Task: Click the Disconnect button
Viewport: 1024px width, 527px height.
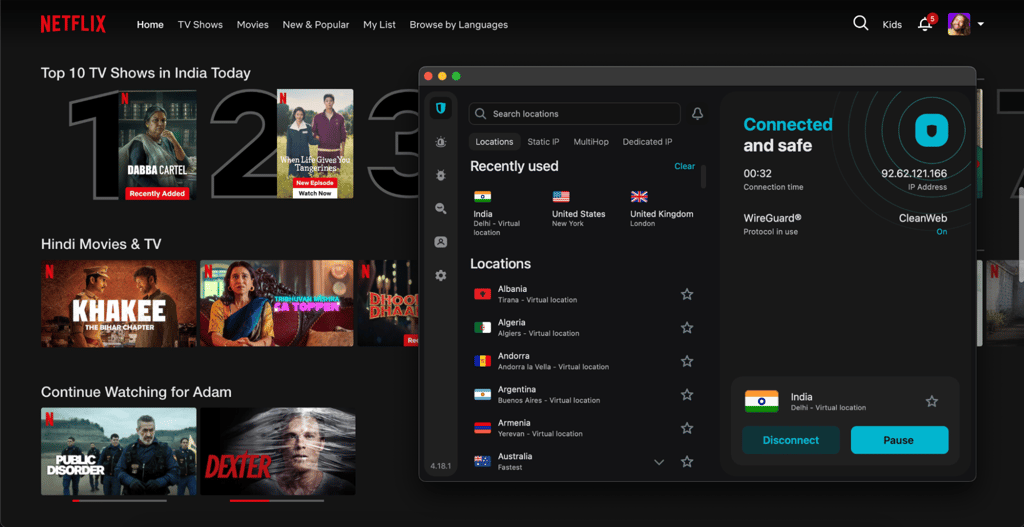Action: 791,440
